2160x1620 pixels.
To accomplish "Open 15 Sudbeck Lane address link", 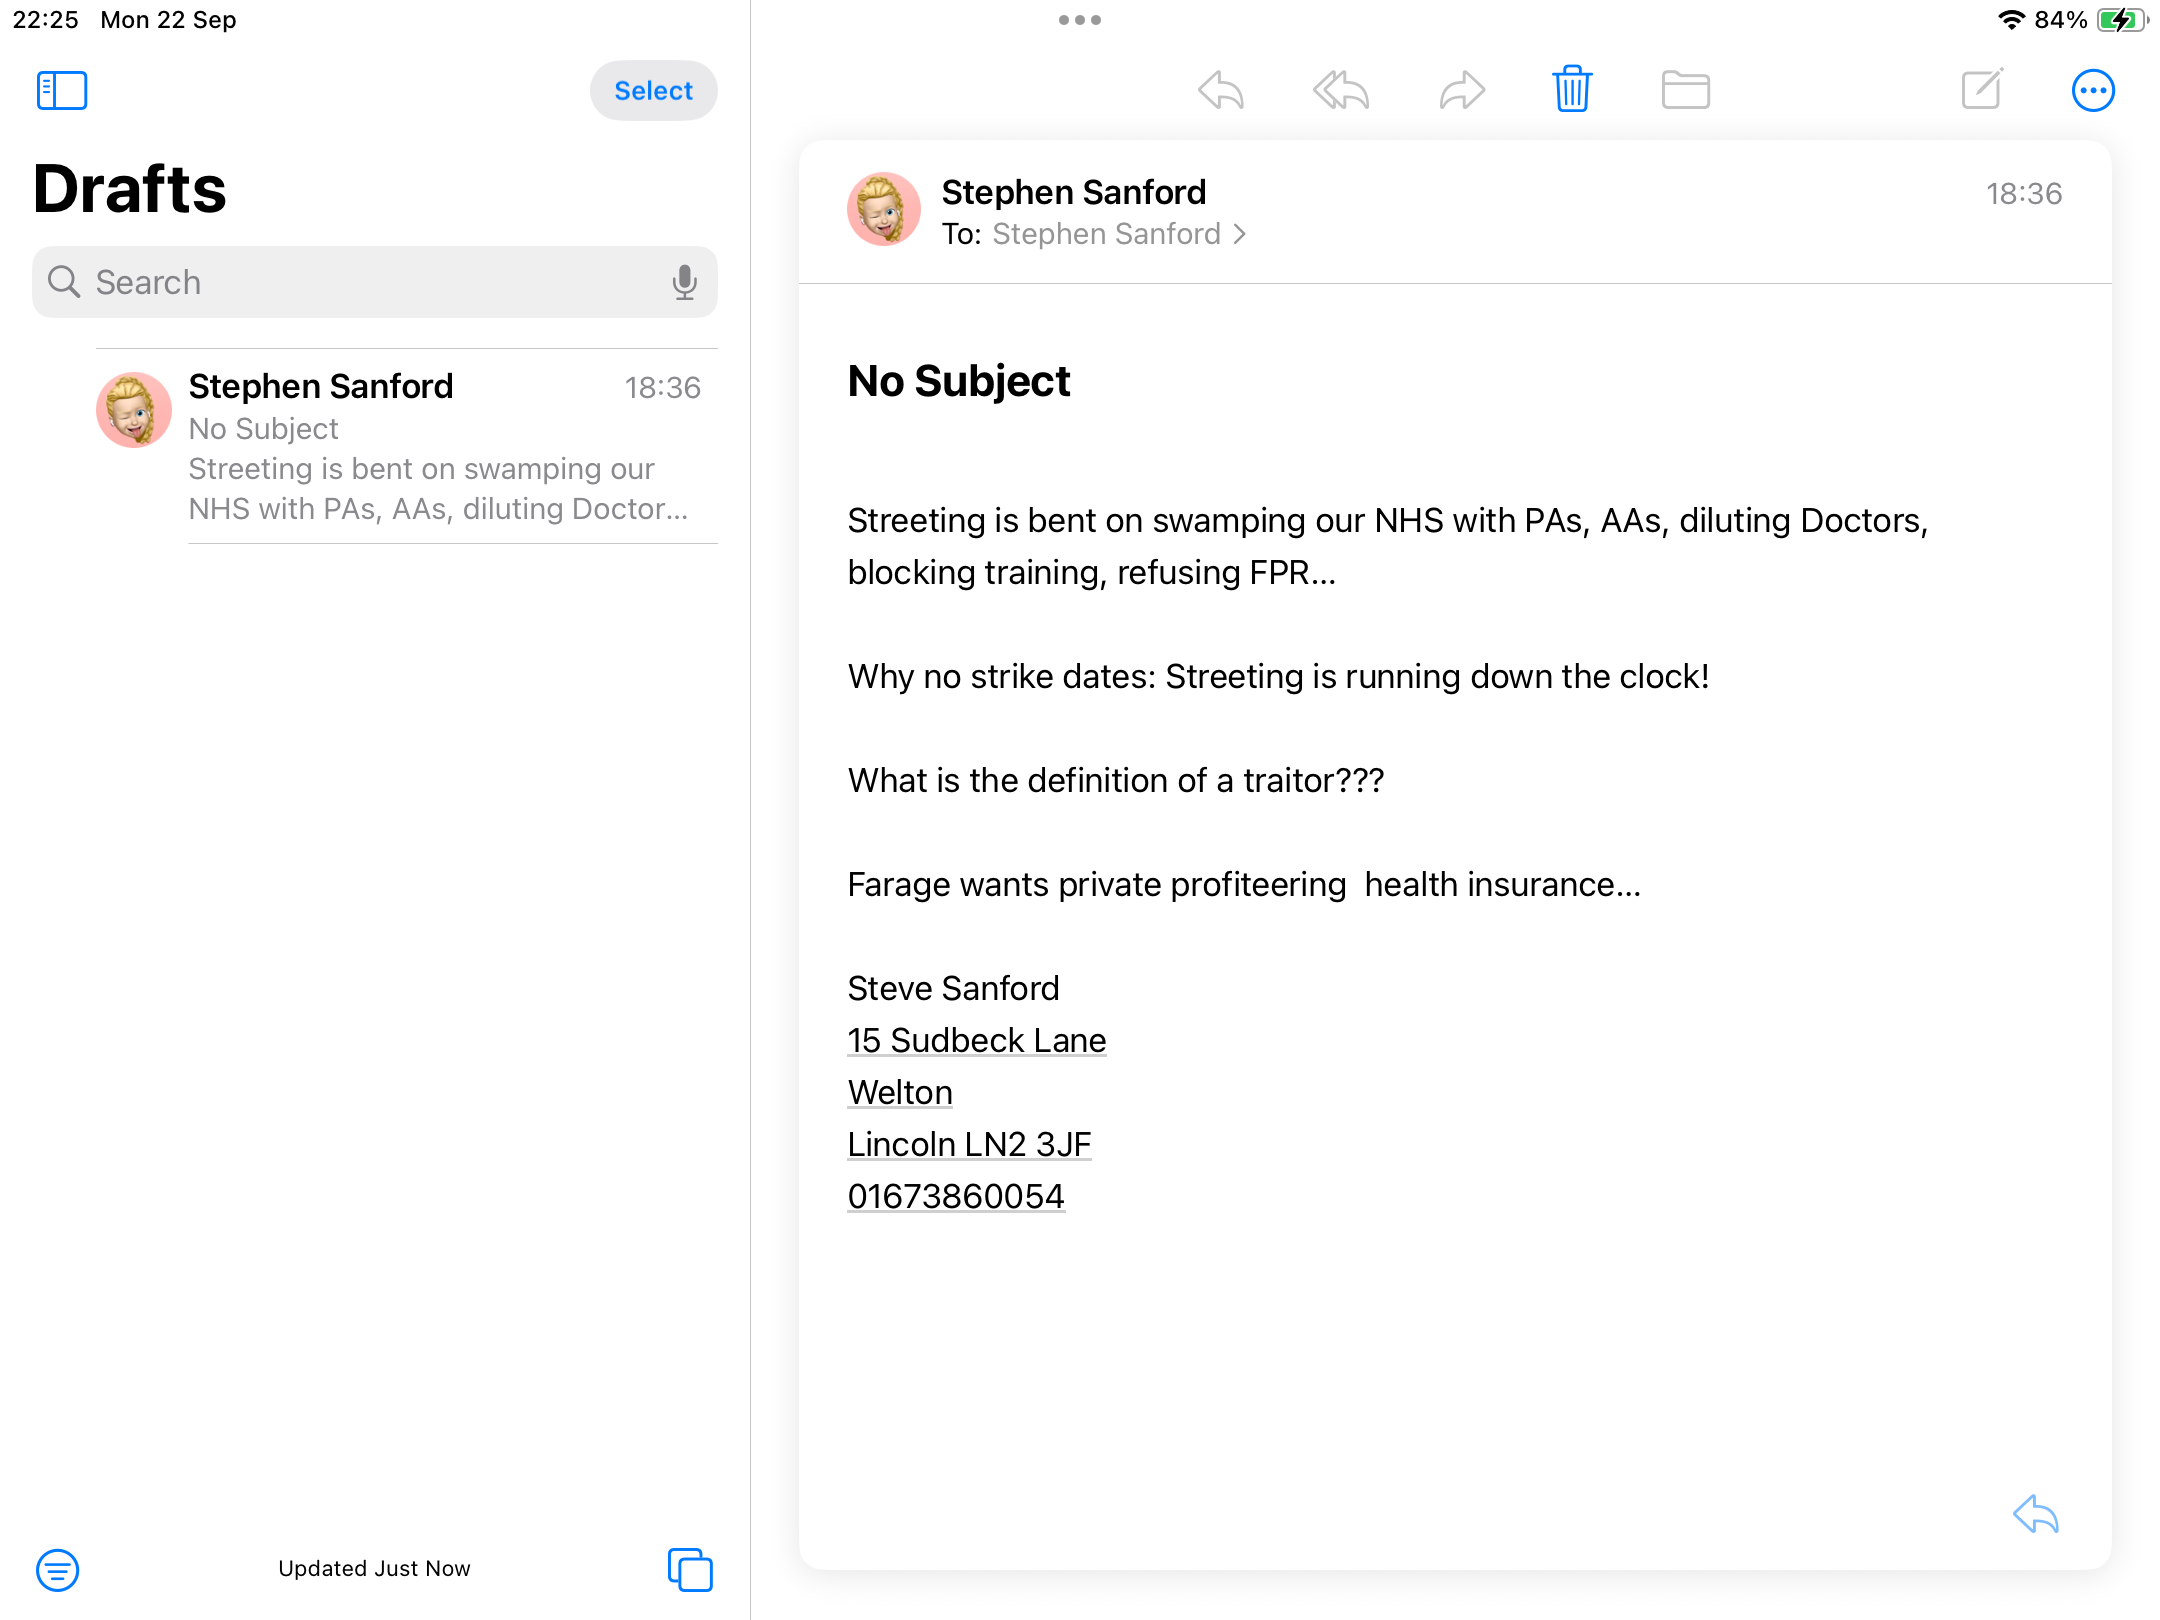I will (x=976, y=1041).
